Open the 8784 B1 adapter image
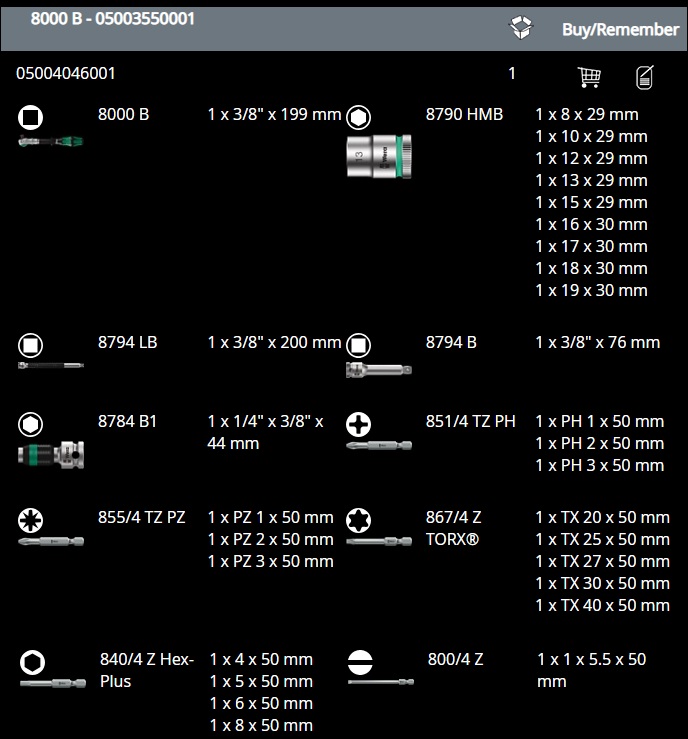Viewport: 688px width, 739px height. tap(51, 455)
